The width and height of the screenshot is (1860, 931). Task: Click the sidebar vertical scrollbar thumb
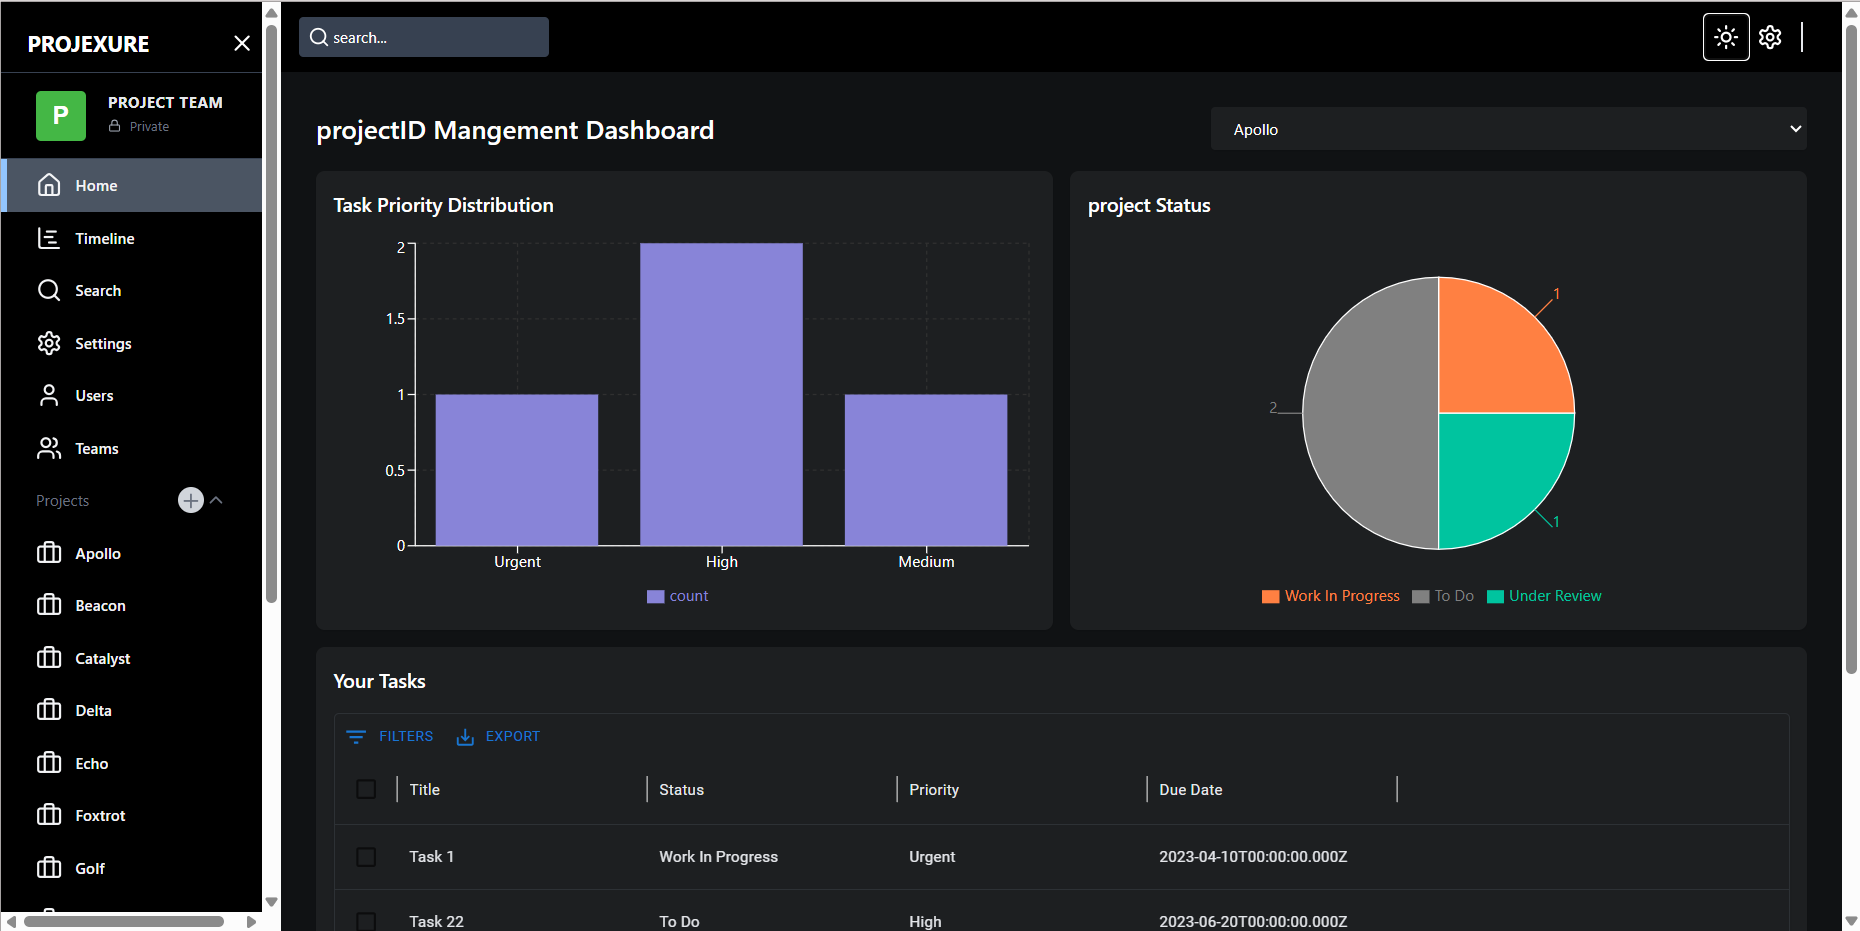click(271, 312)
